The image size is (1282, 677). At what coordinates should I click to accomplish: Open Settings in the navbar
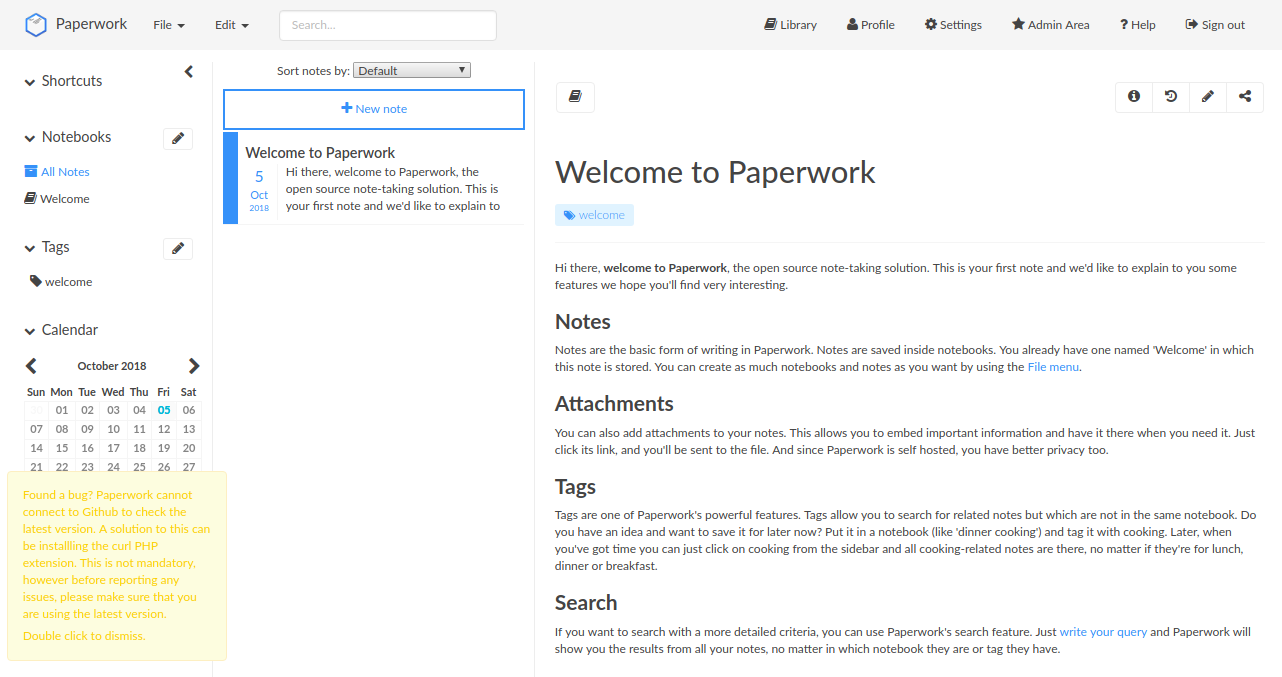[x=953, y=25]
